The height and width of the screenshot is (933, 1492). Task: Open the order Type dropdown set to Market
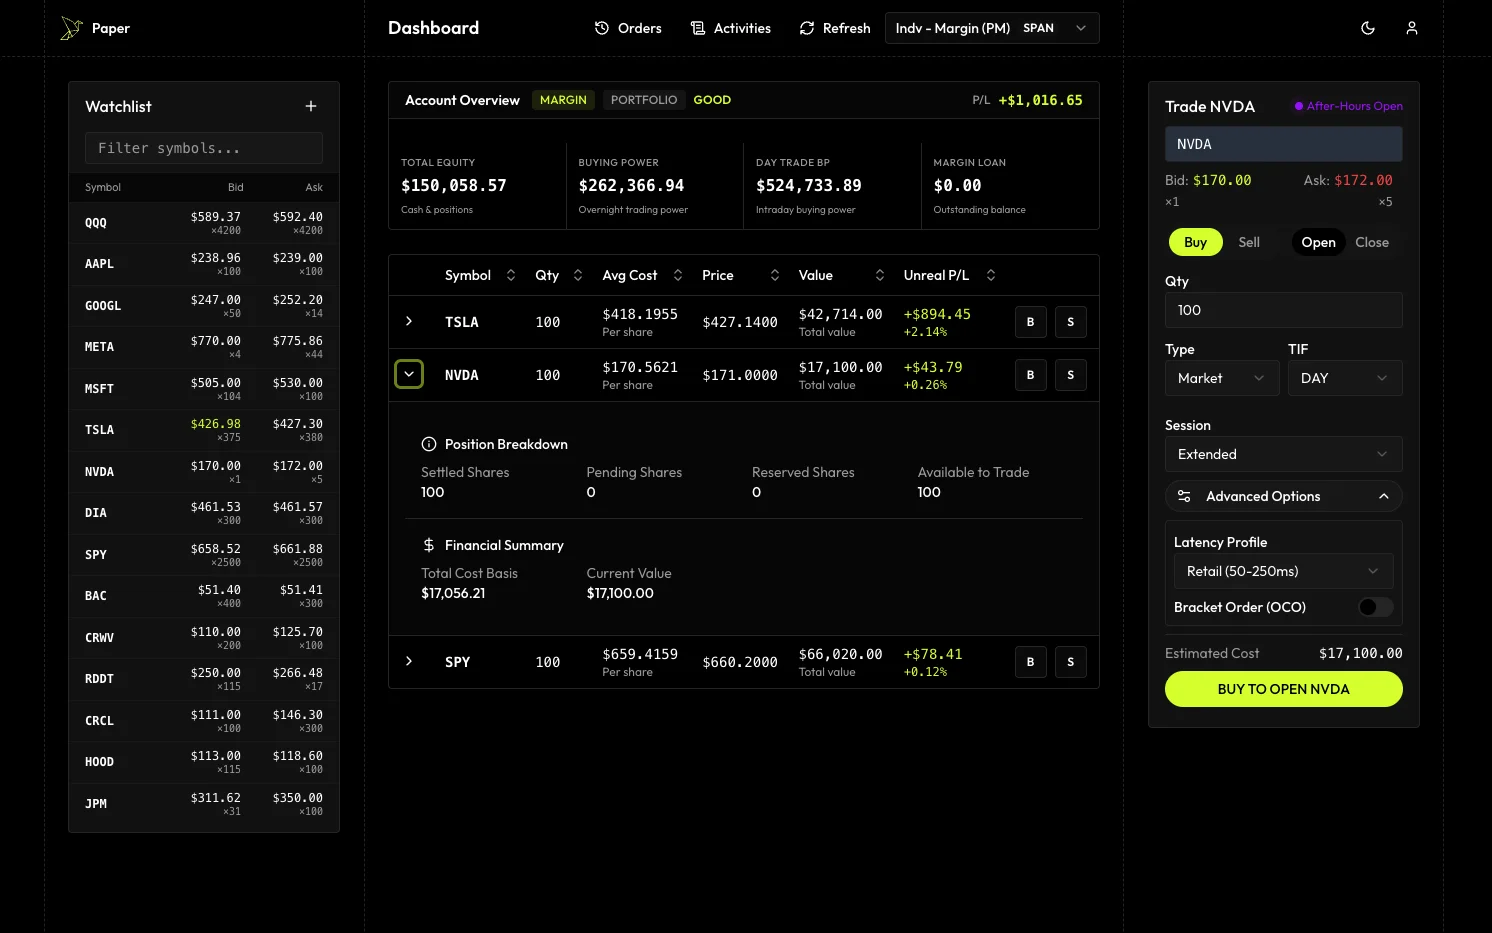pos(1221,378)
